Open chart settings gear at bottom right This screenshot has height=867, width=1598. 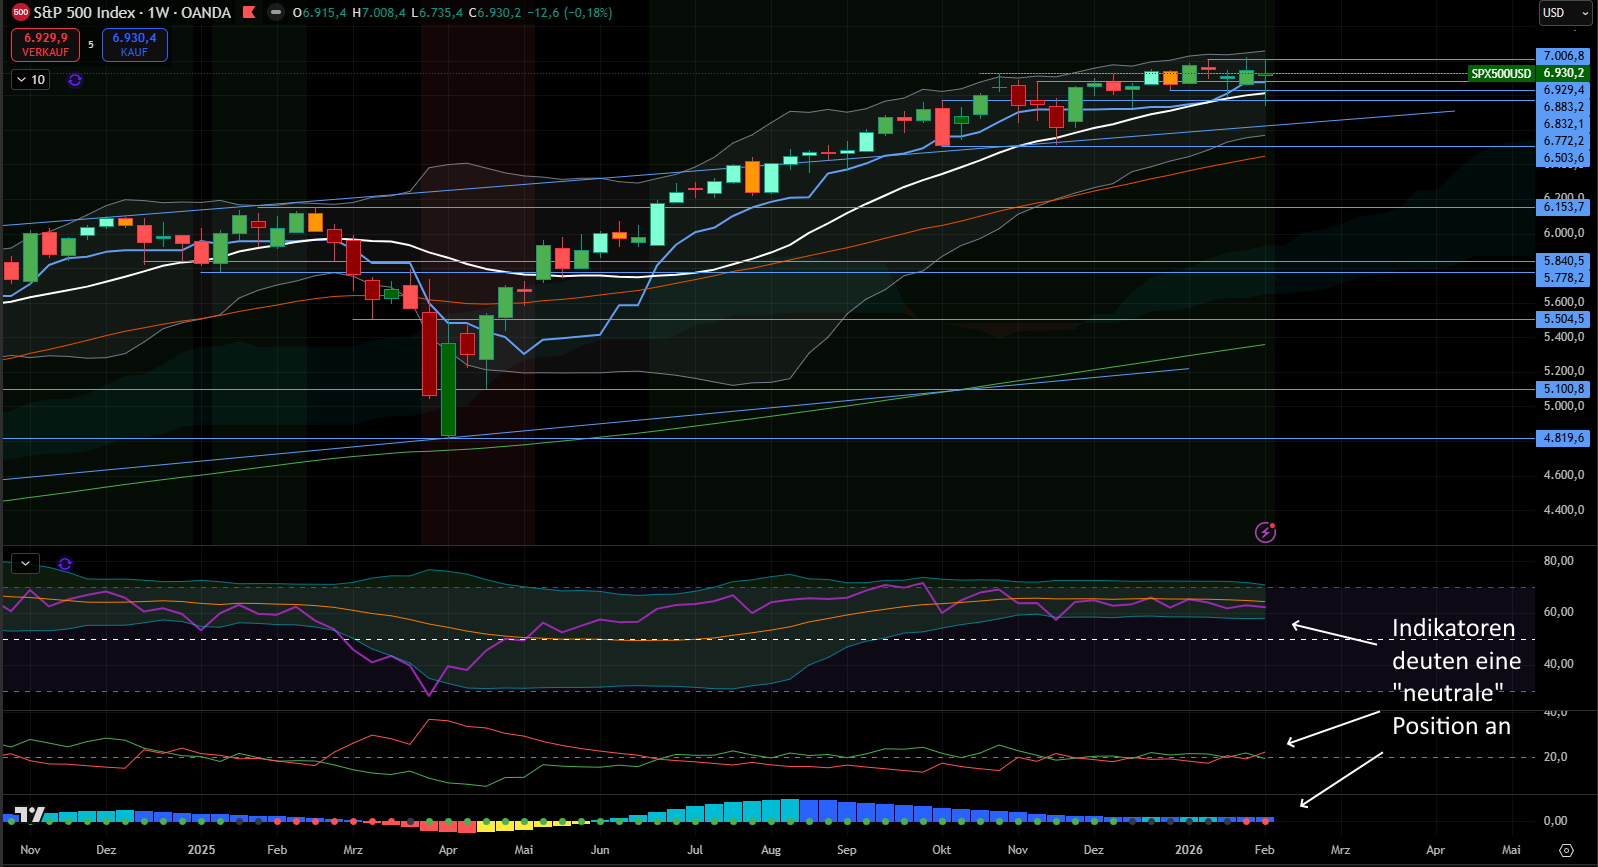(1566, 850)
